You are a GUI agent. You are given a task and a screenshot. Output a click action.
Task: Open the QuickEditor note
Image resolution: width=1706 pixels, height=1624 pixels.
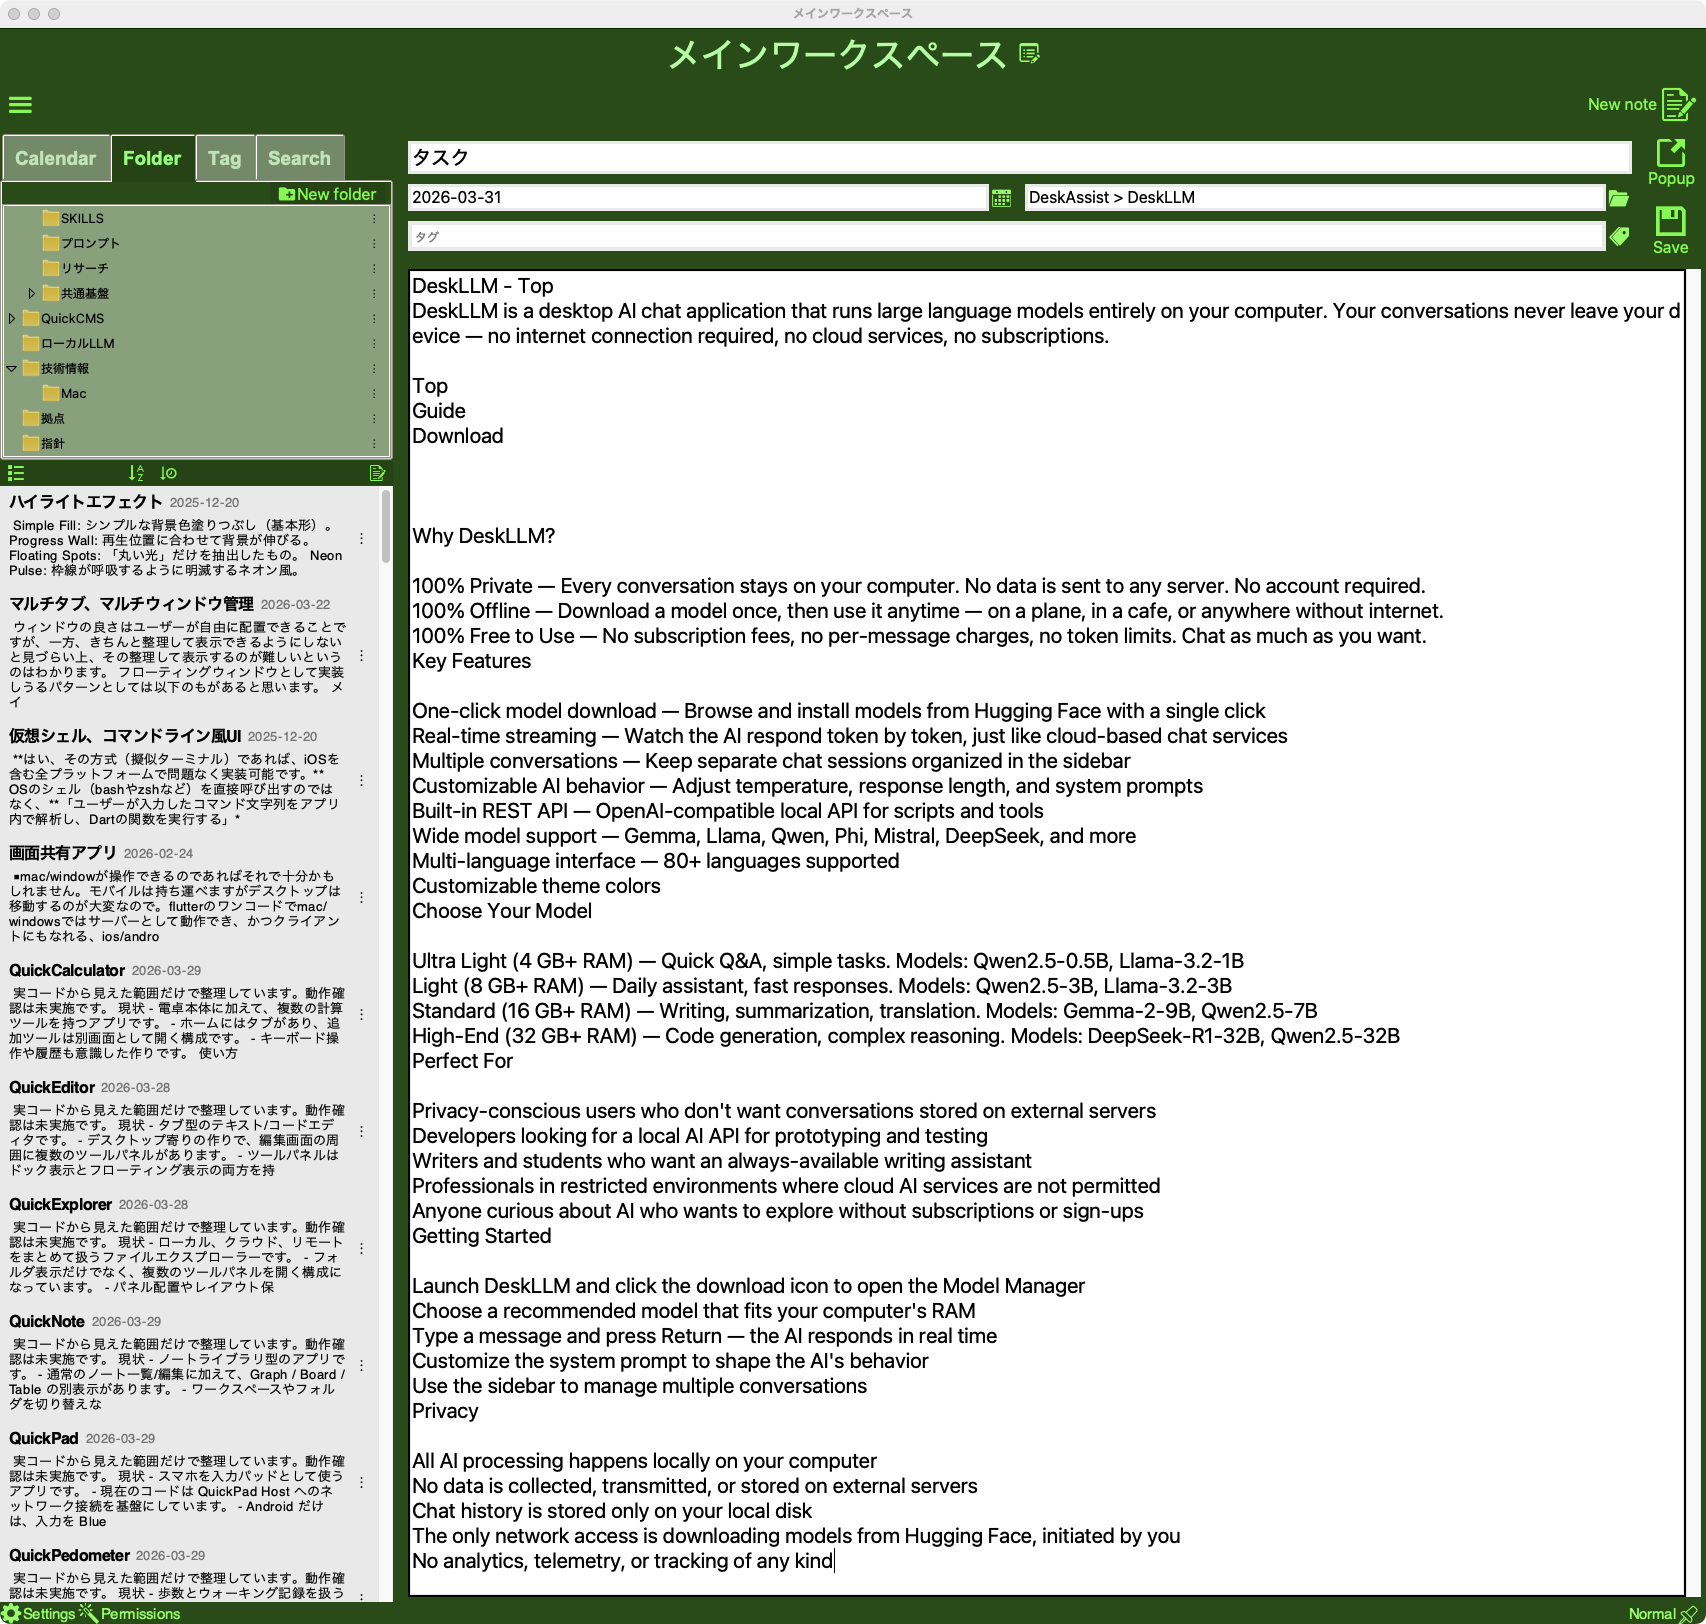pos(176,1128)
